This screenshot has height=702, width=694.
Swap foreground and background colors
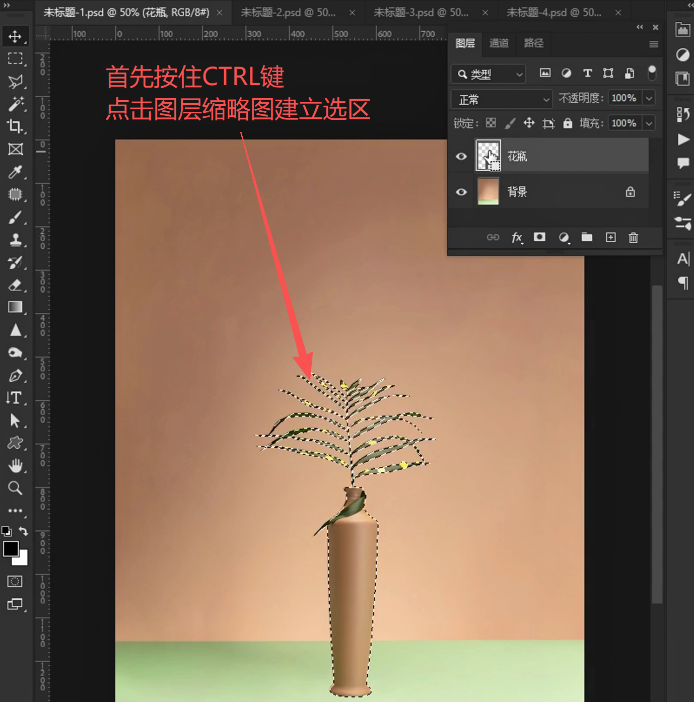pos(23,531)
